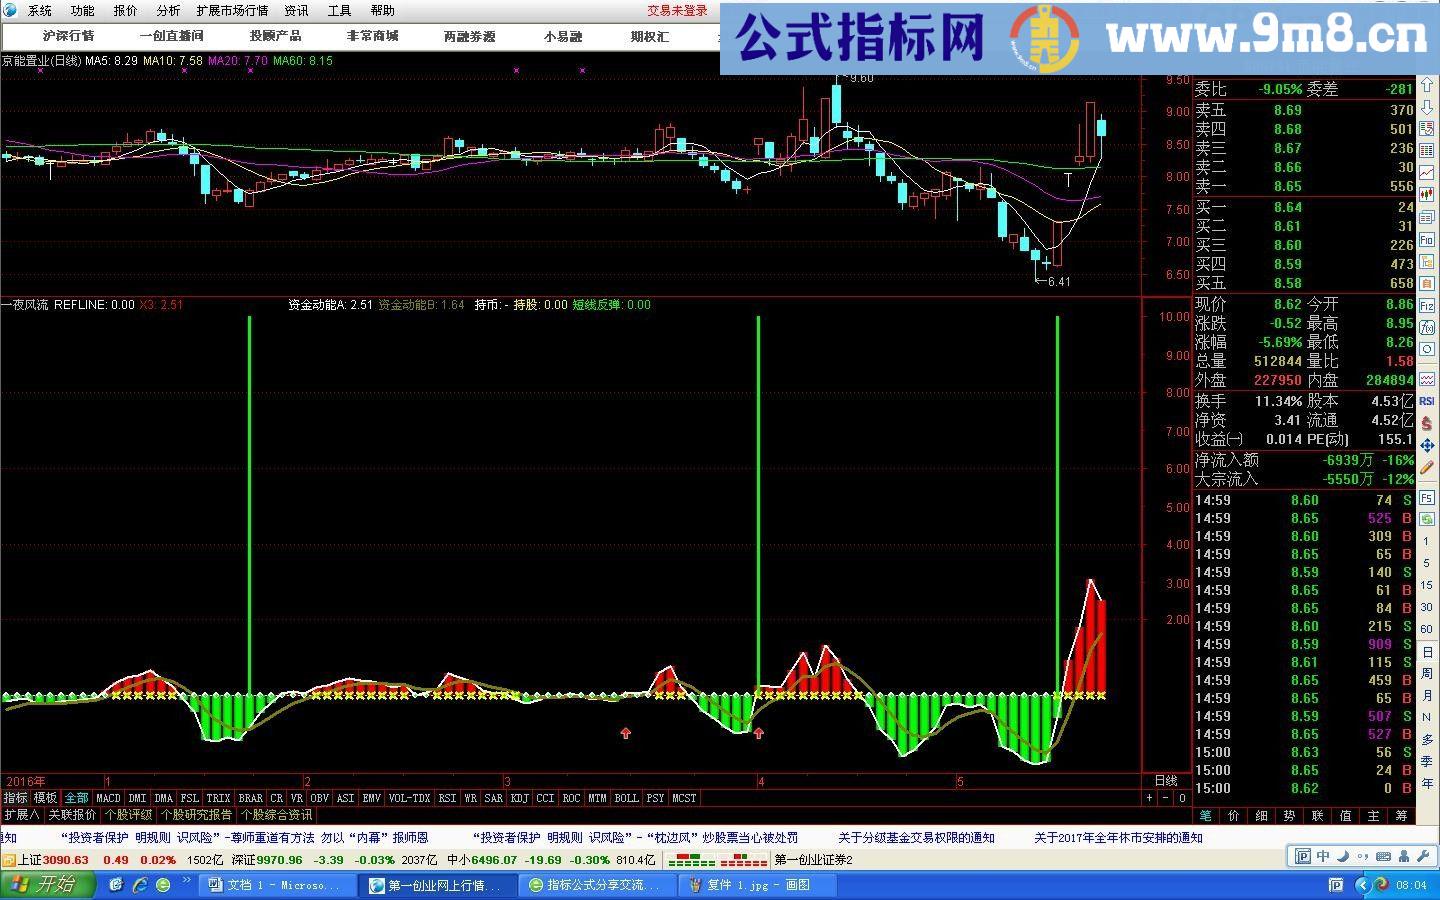Switch to 1-minute period in sidebar
Screen dimensions: 1440x900
(1426, 541)
